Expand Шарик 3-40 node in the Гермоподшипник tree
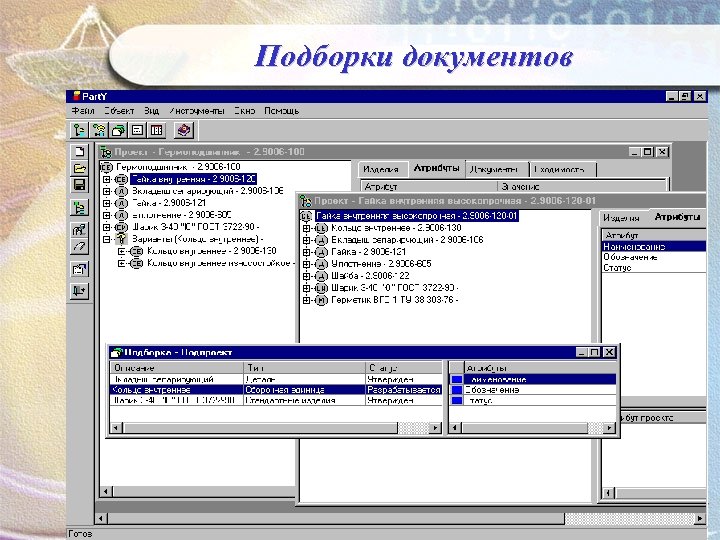 pyautogui.click(x=107, y=227)
